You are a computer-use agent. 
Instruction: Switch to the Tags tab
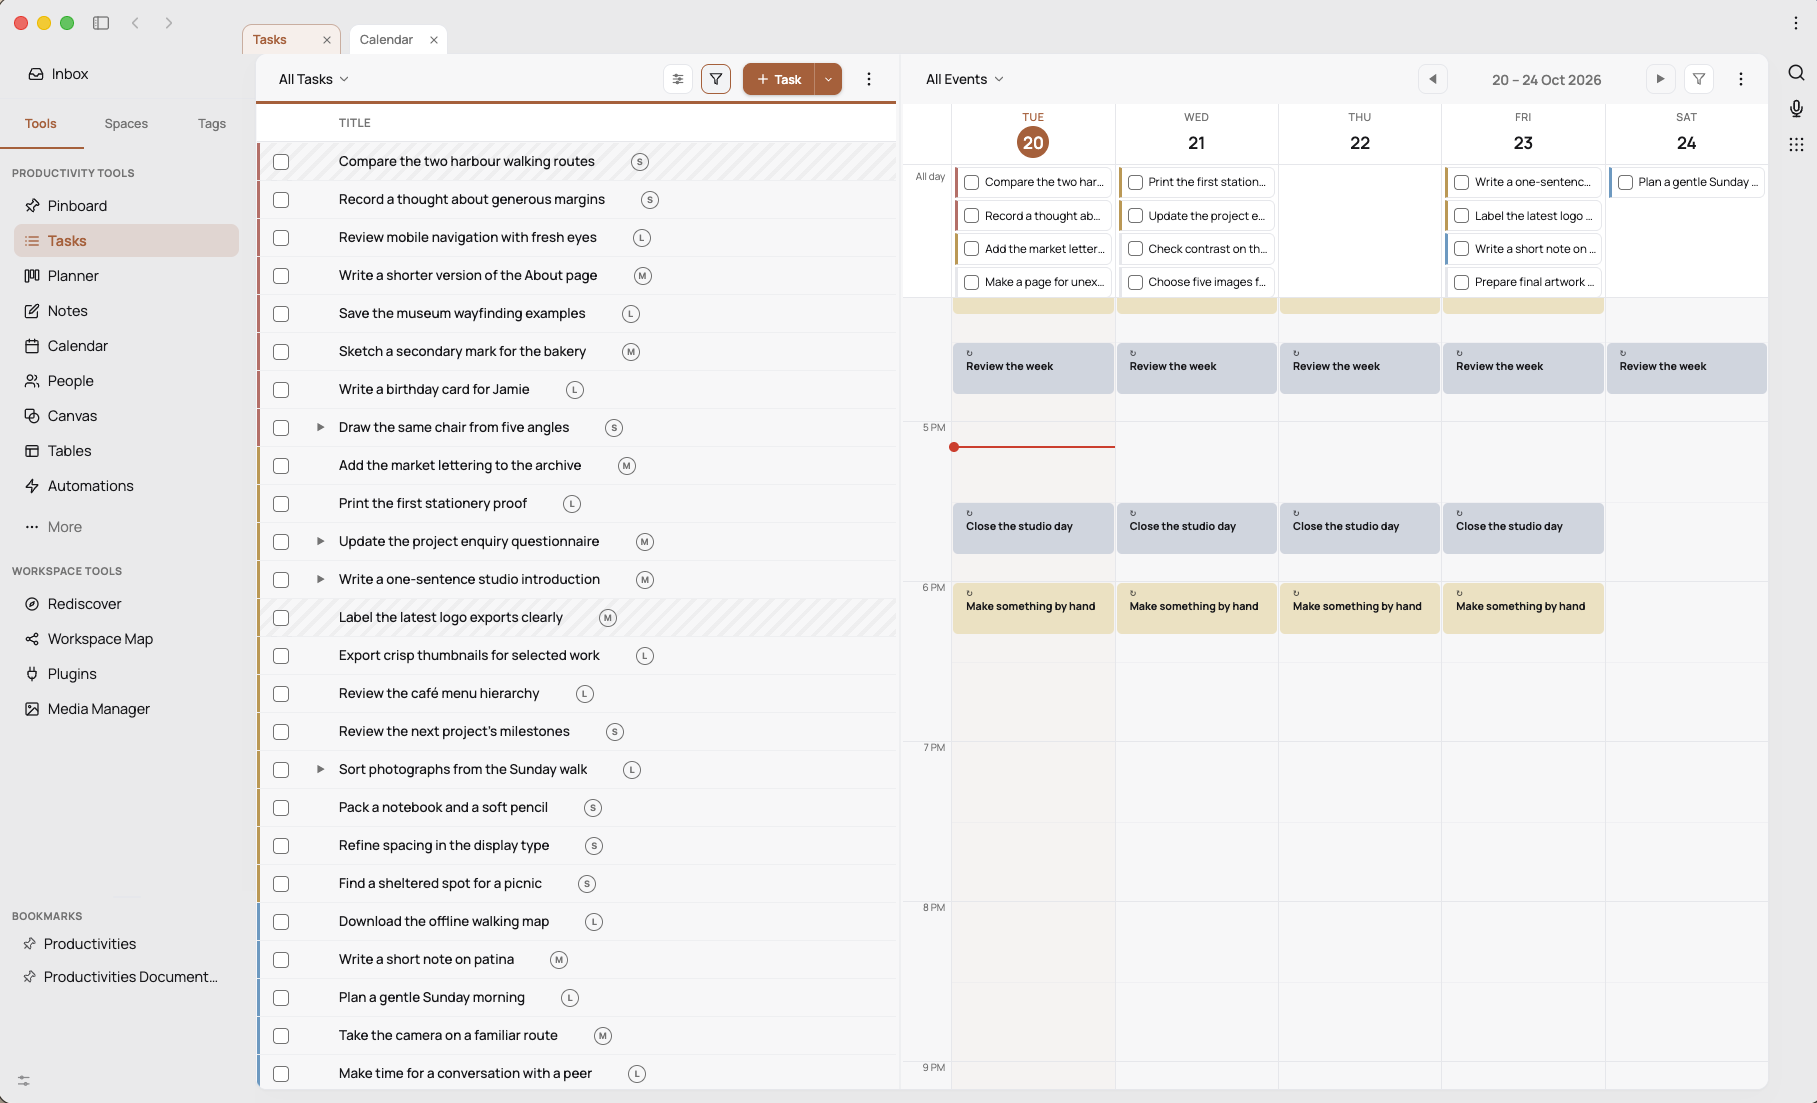pyautogui.click(x=212, y=124)
